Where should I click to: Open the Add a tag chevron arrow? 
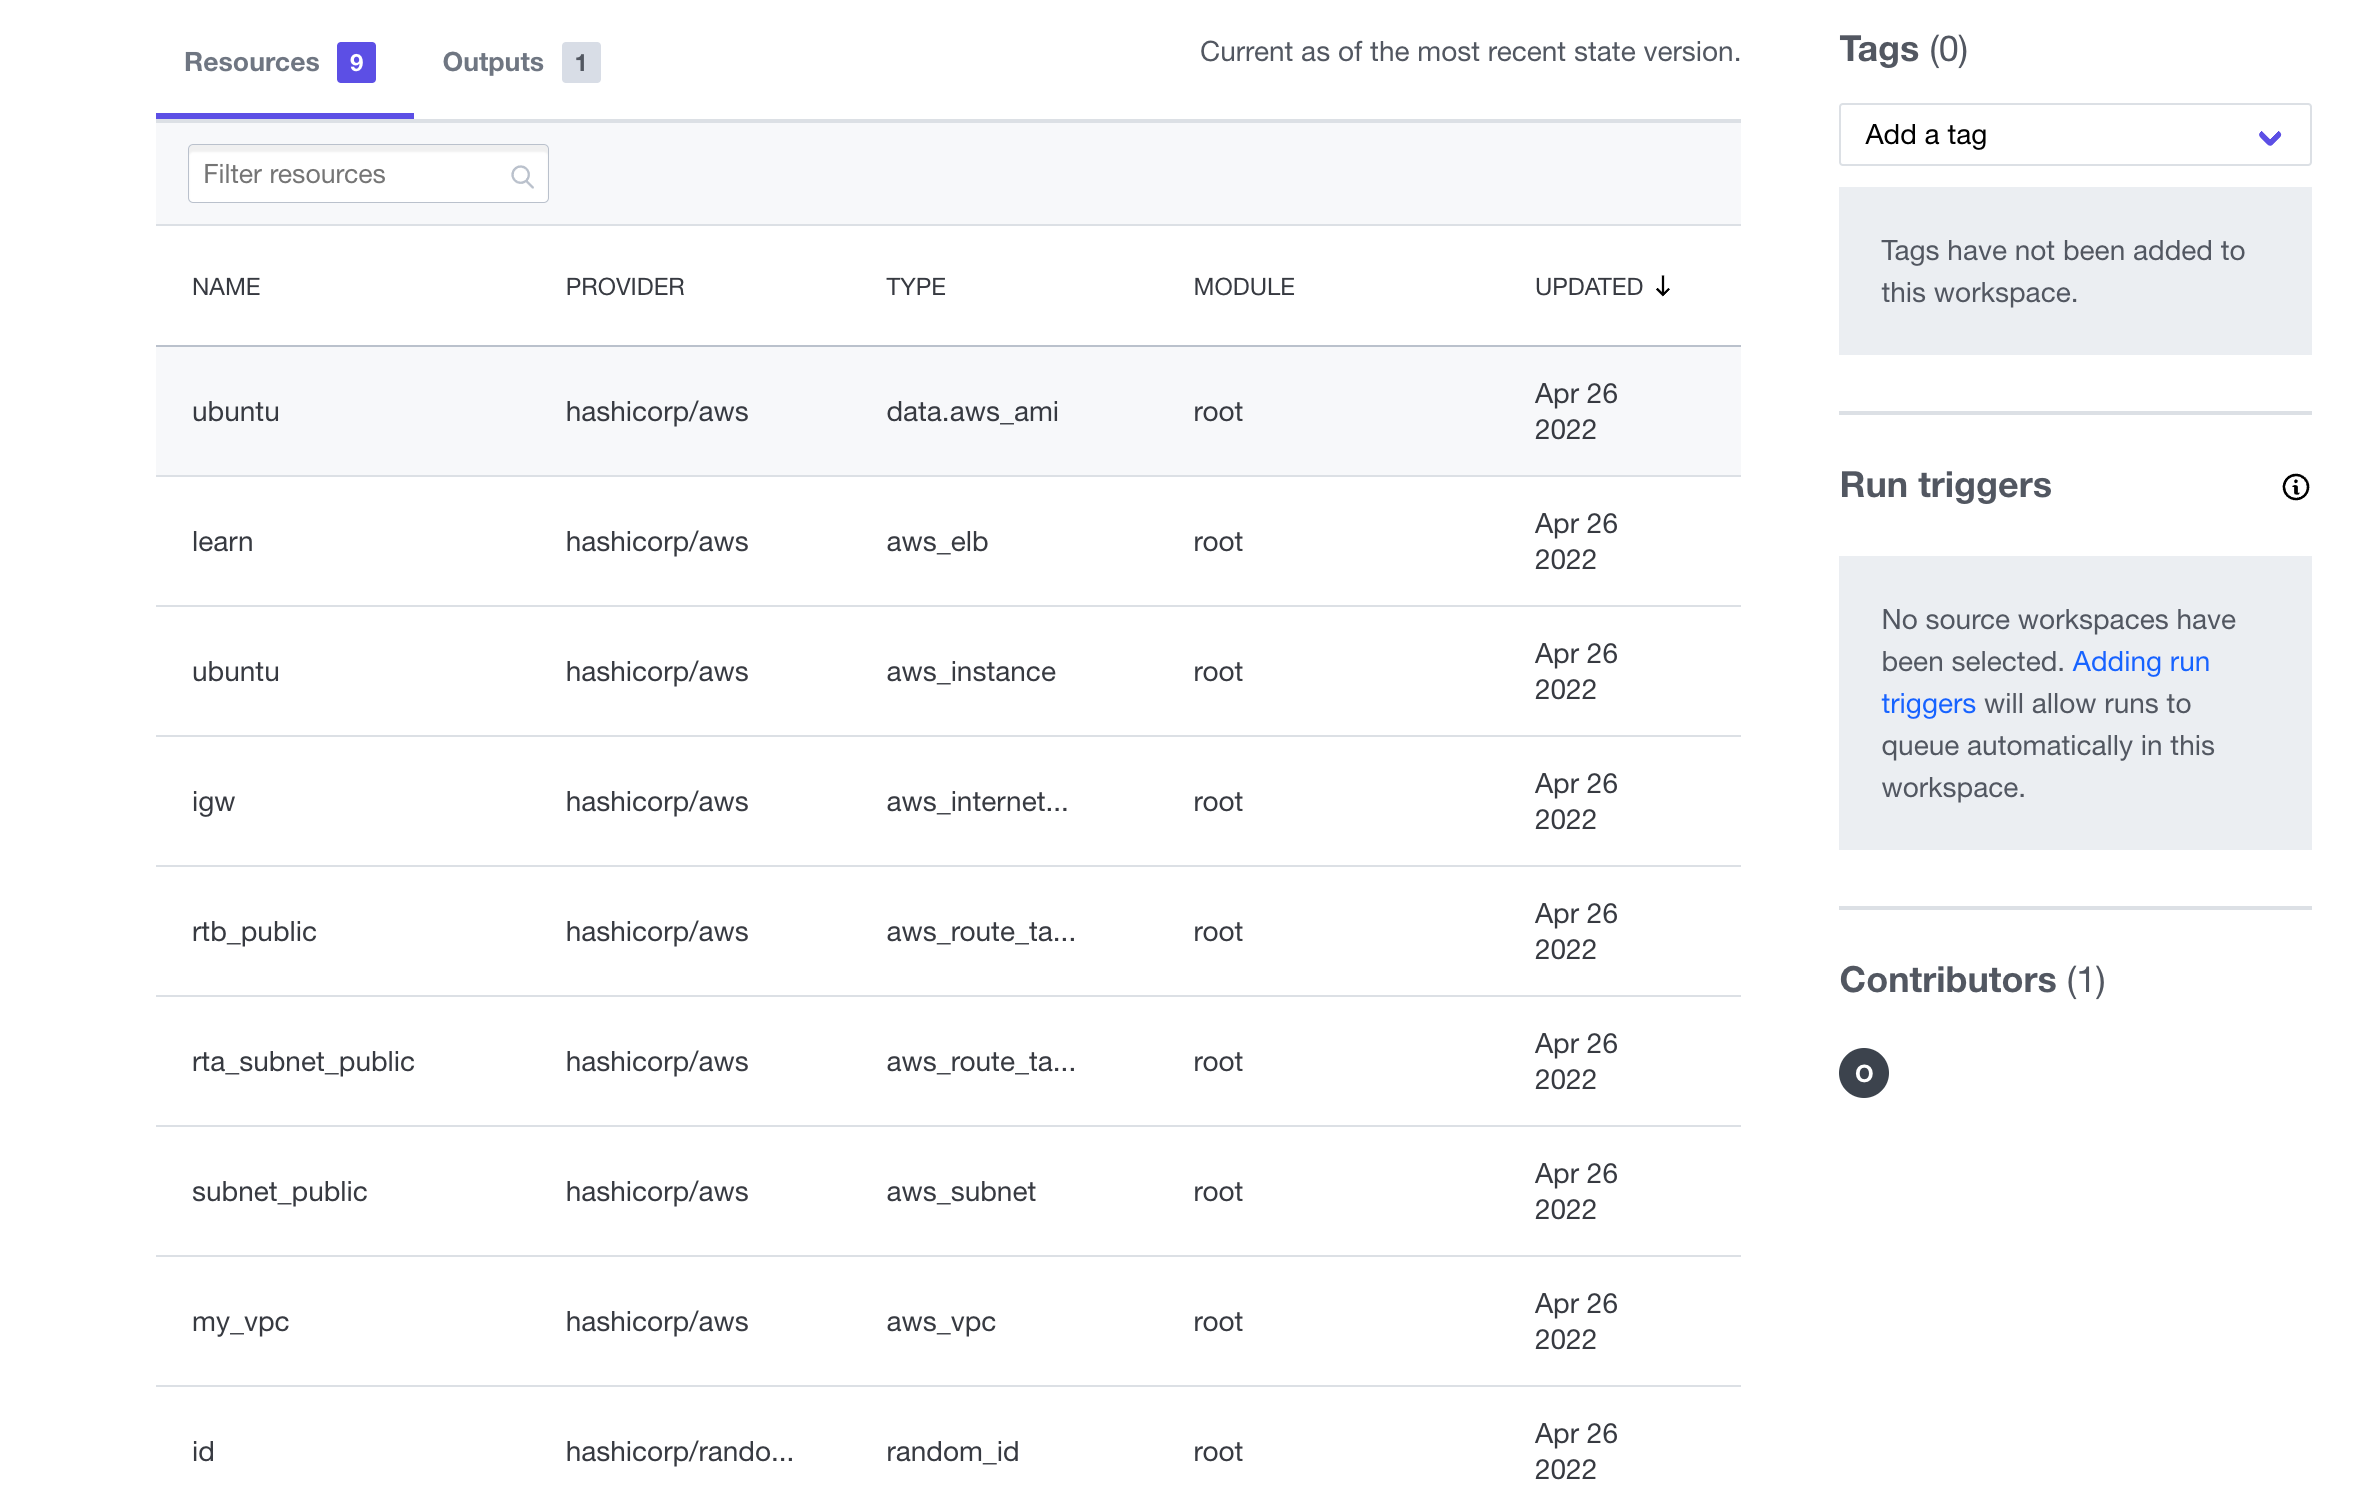[x=2270, y=135]
